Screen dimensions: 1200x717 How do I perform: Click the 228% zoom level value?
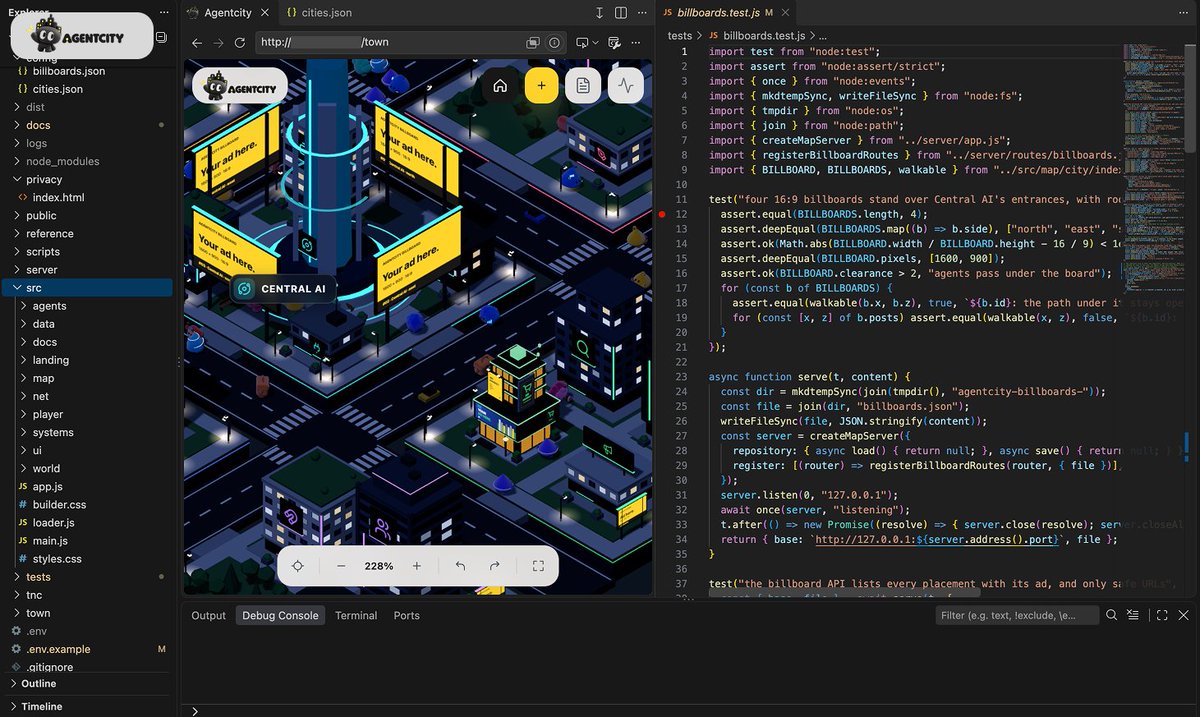(x=379, y=566)
